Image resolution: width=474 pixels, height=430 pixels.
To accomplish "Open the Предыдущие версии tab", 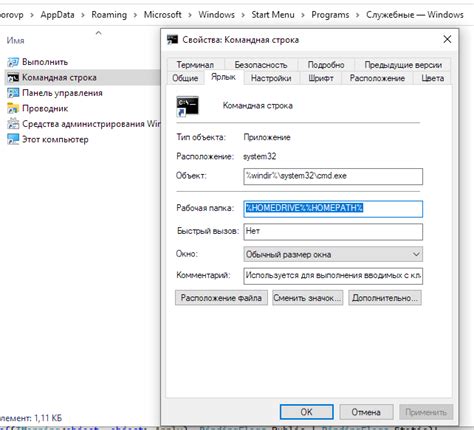I will point(403,65).
